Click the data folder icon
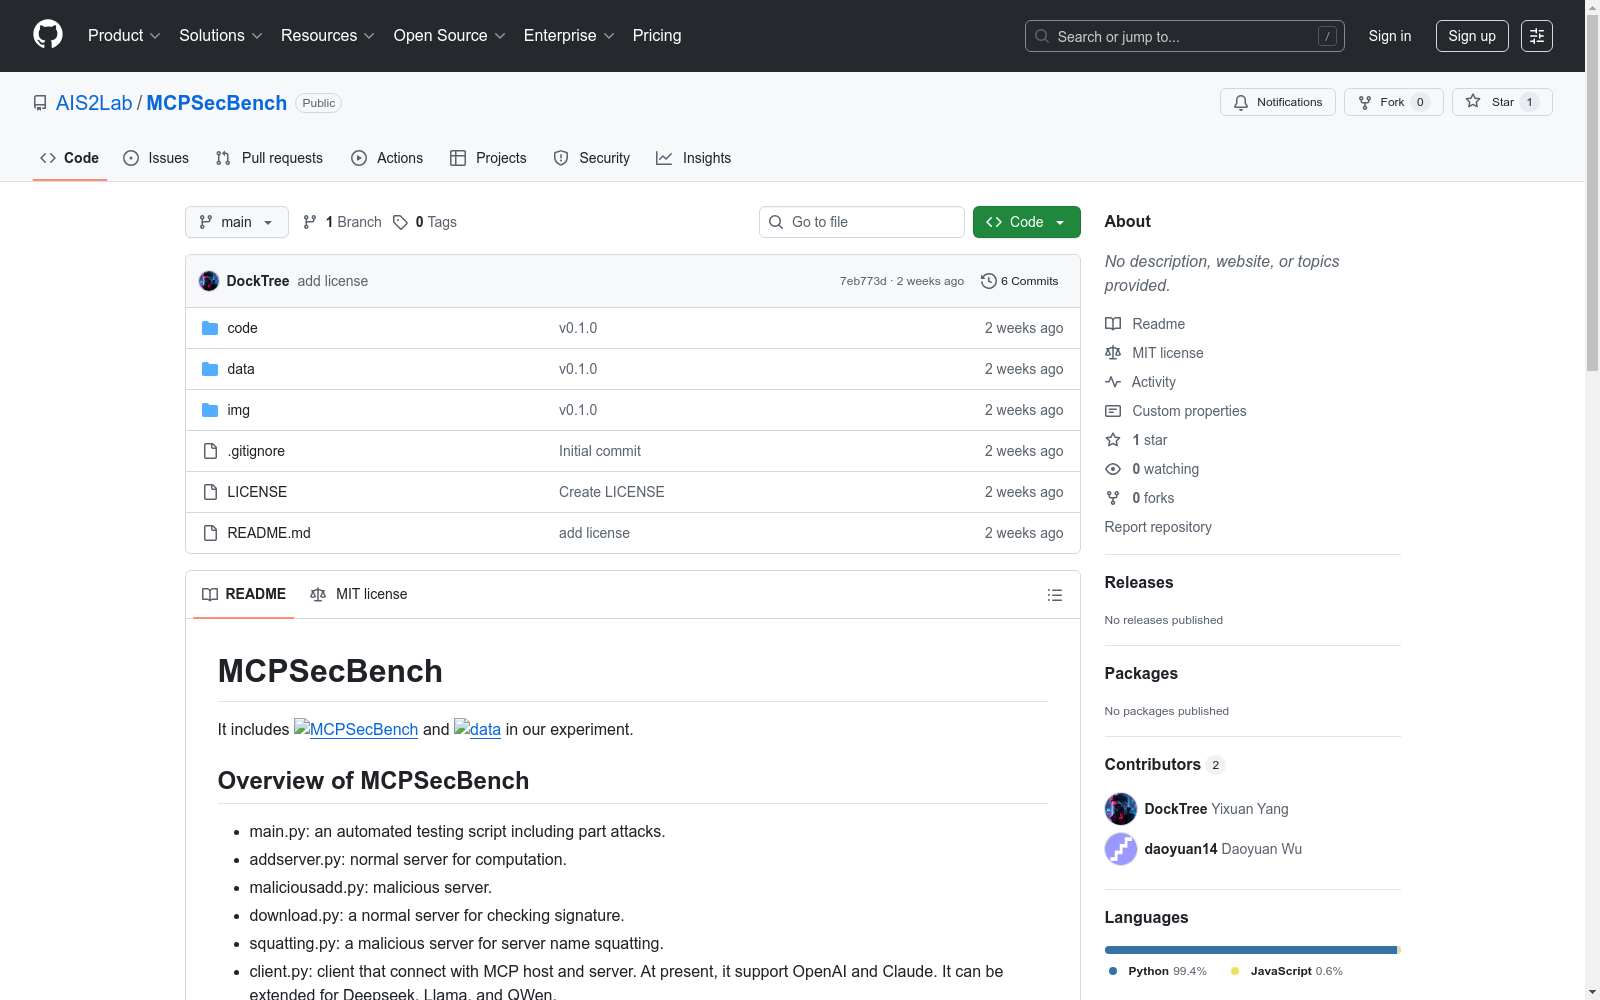This screenshot has width=1600, height=1000. coord(210,369)
